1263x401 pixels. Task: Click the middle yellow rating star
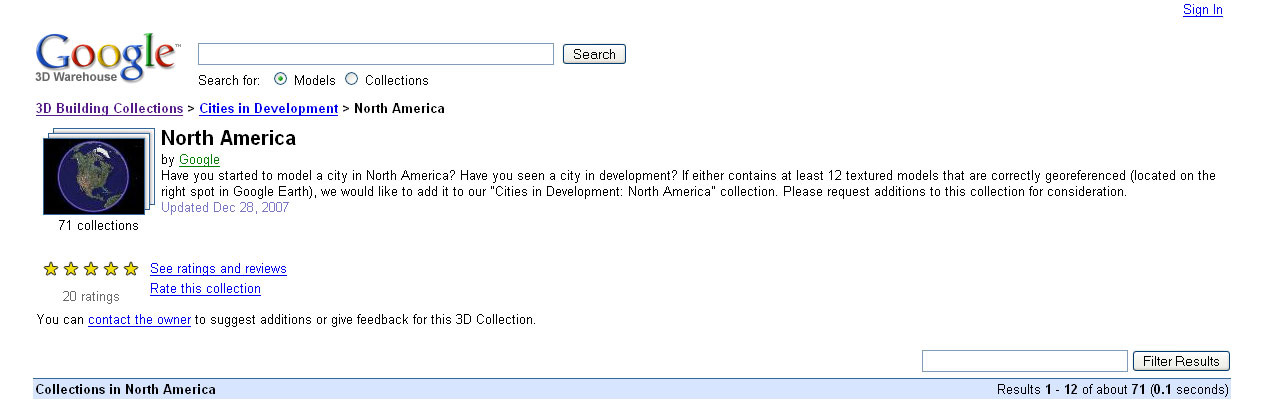point(91,269)
